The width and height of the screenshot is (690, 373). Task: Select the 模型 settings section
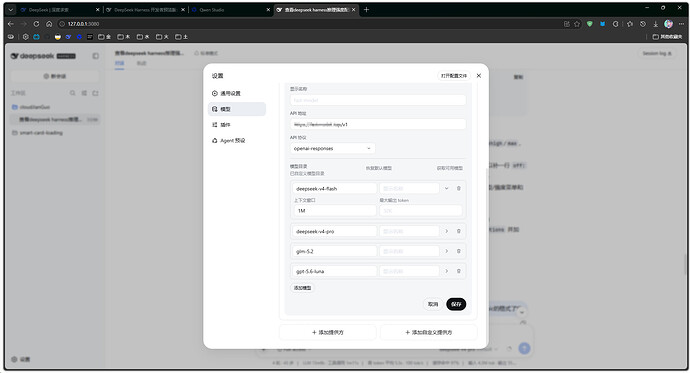[237, 109]
